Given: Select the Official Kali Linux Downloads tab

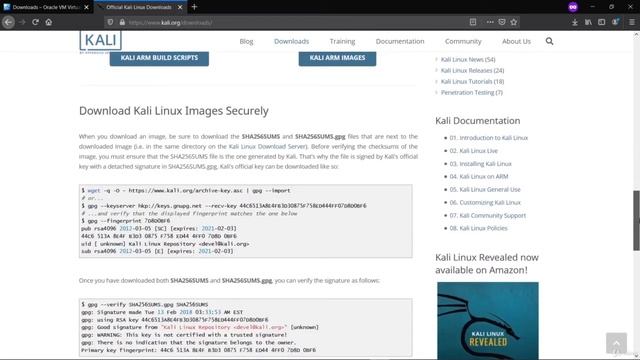Looking at the screenshot, I should click(139, 7).
